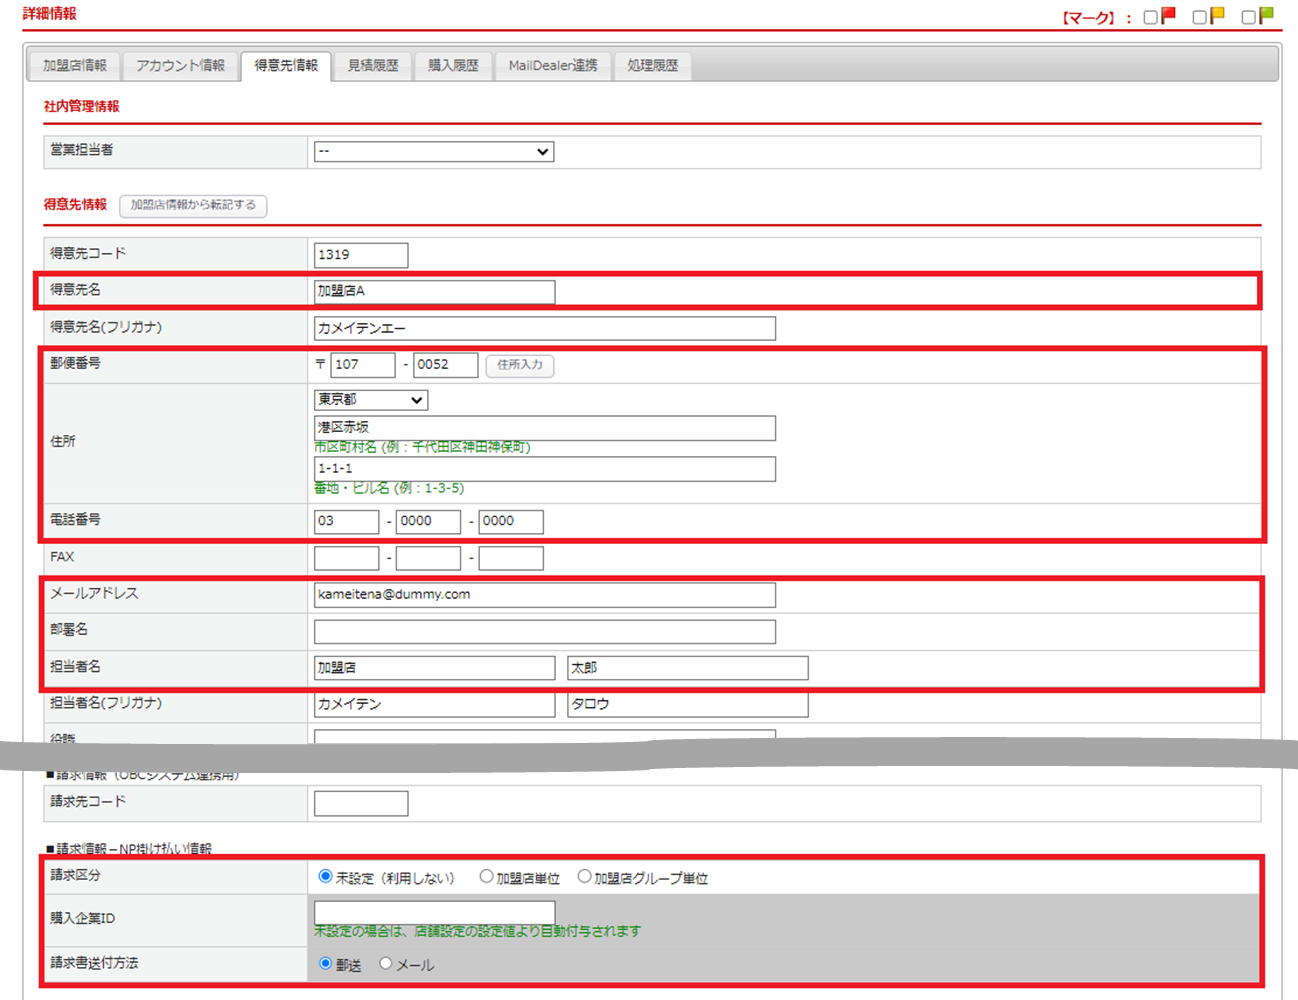The width and height of the screenshot is (1298, 1000).
Task: Go to the 見積履歴 tab
Action: tap(373, 66)
